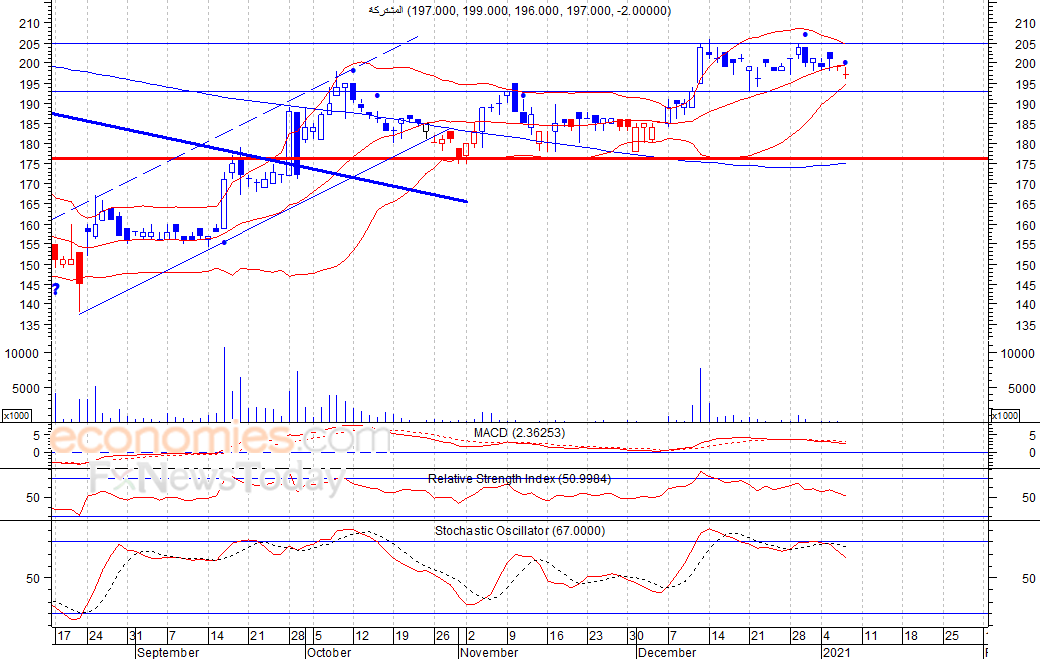Image resolution: width=1040 pixels, height=659 pixels.
Task: Click the 210 value on the left price axis
Action: (x=30, y=23)
